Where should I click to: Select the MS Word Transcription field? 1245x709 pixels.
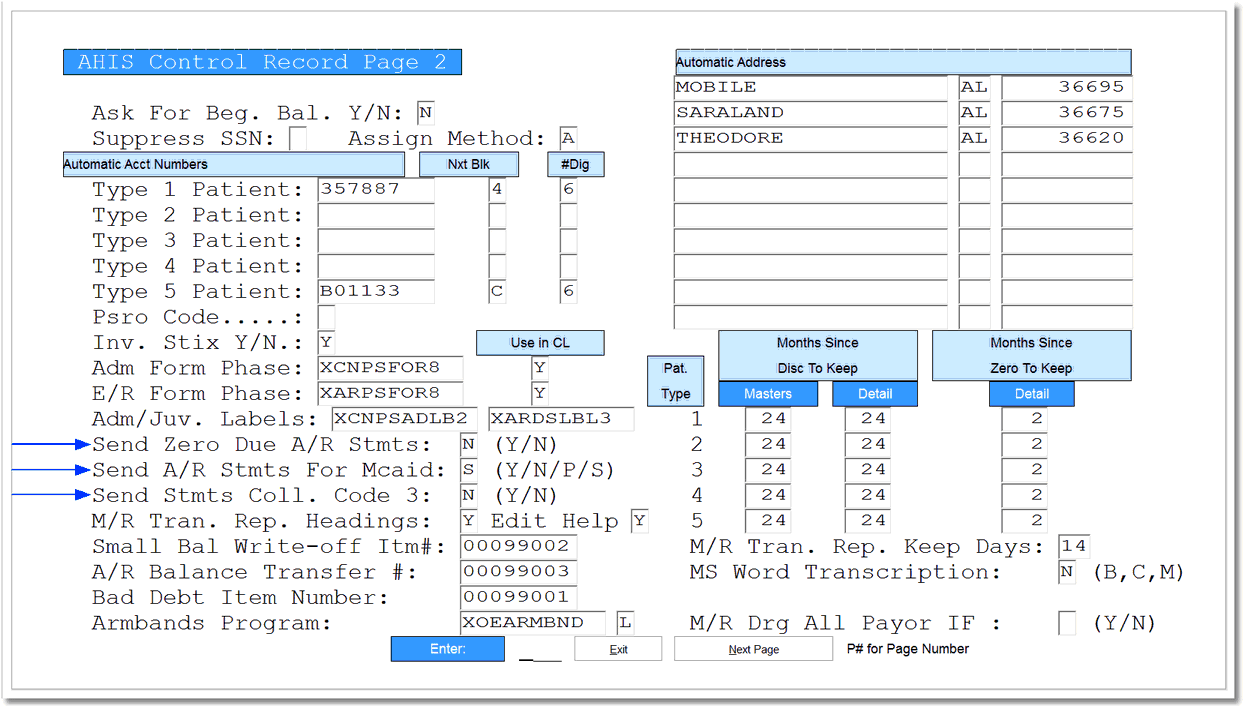[x=1067, y=572]
